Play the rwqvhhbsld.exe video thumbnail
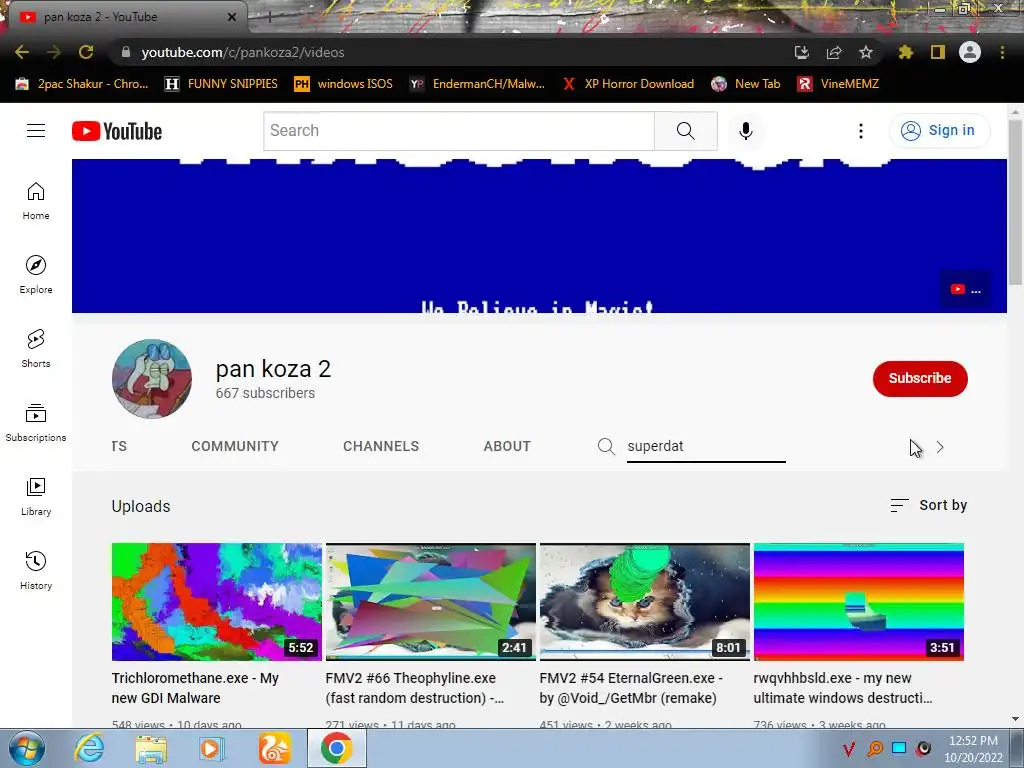The width and height of the screenshot is (1024, 768). (859, 602)
